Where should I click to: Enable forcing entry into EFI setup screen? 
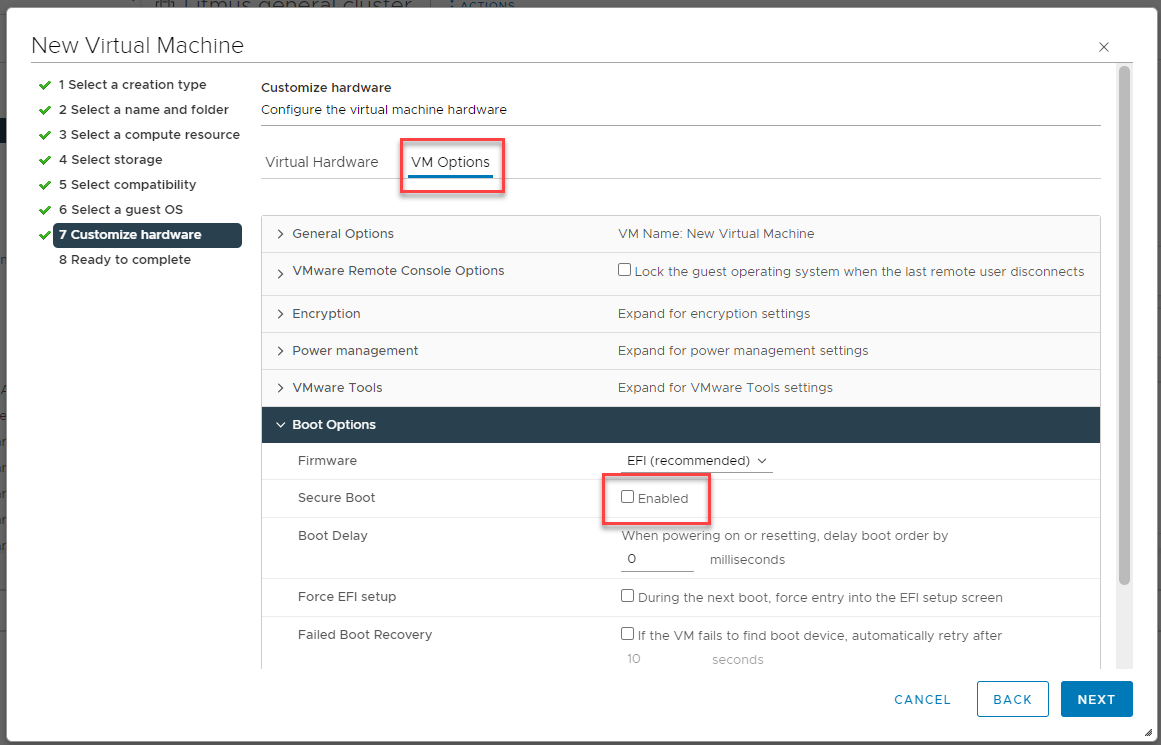(x=628, y=597)
